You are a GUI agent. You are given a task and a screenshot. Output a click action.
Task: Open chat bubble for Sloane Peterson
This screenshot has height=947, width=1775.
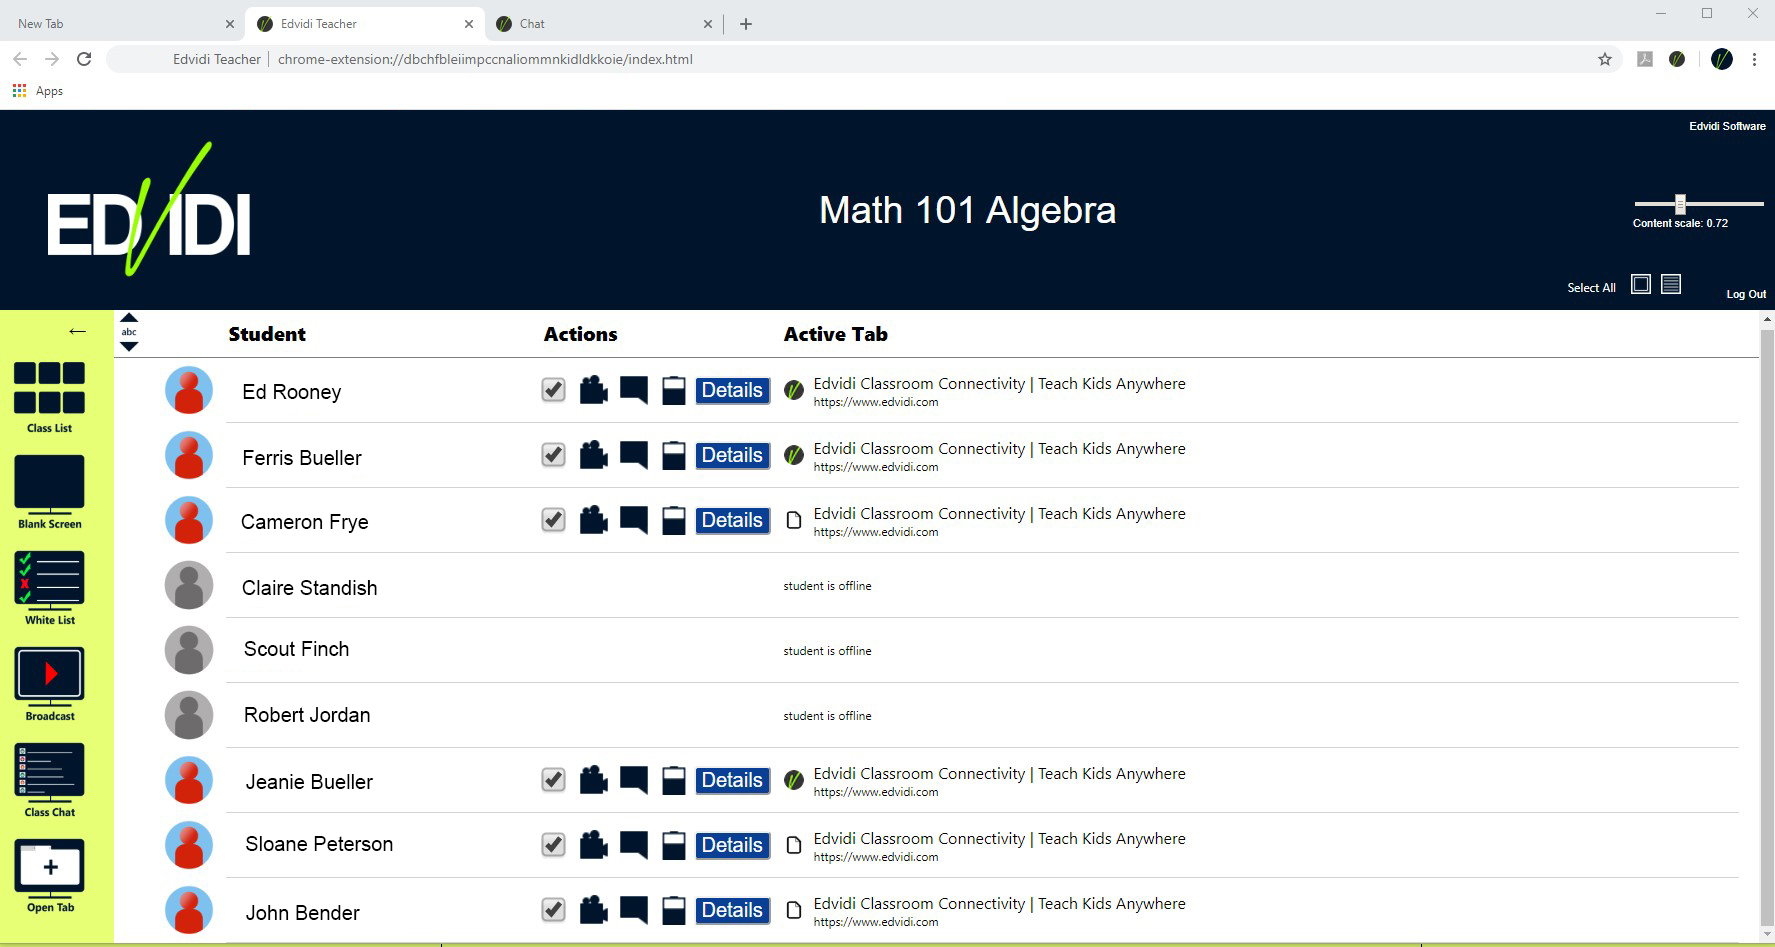(x=634, y=845)
